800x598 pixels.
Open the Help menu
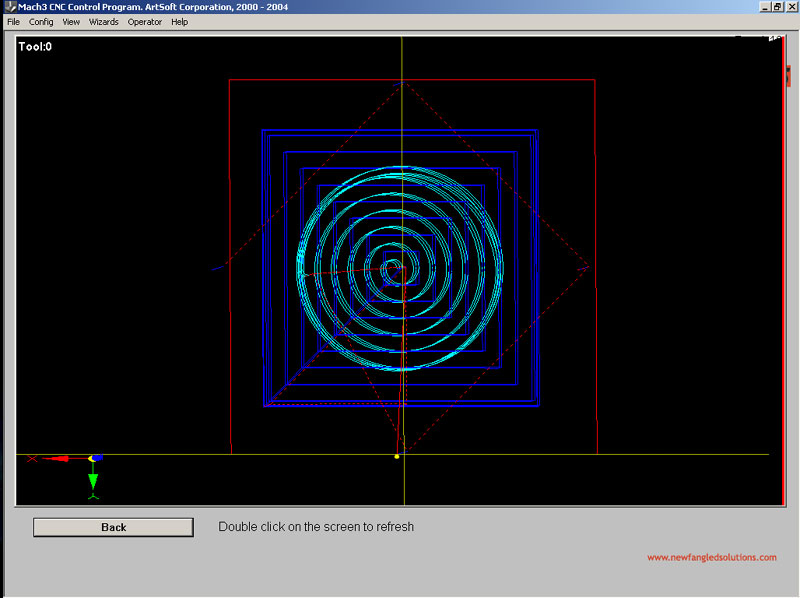[x=180, y=22]
